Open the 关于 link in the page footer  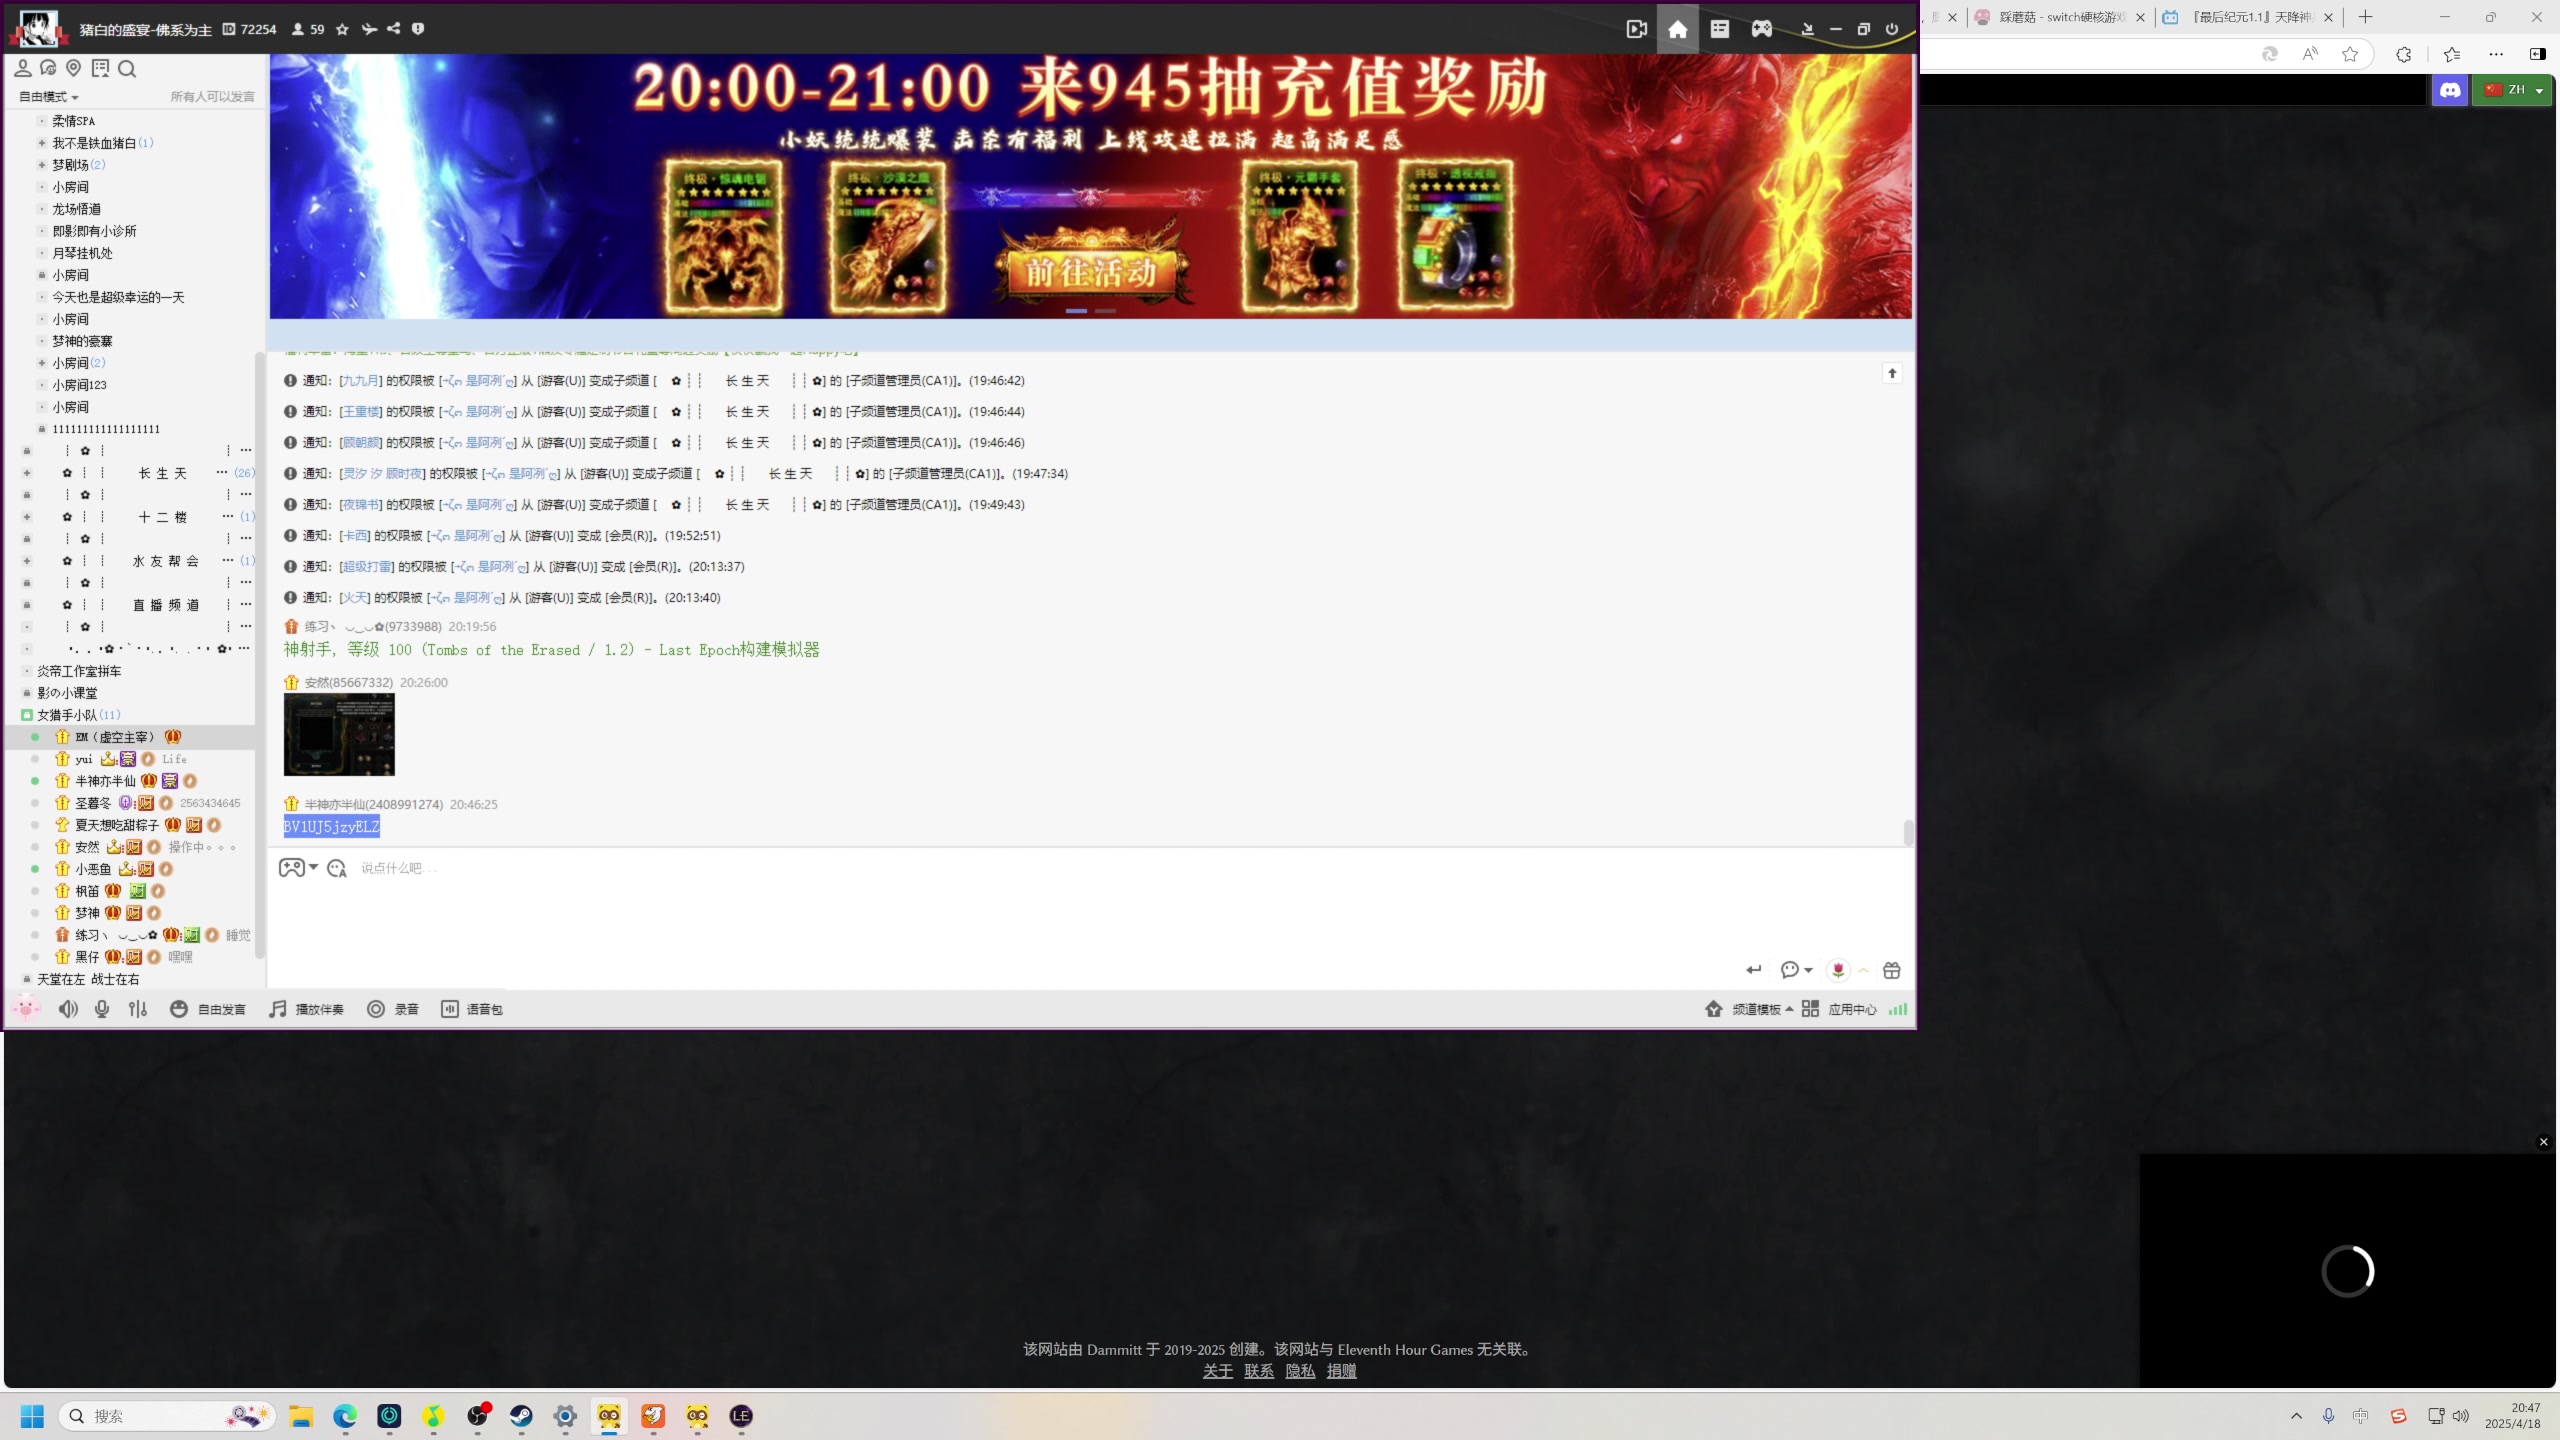coord(1217,1371)
